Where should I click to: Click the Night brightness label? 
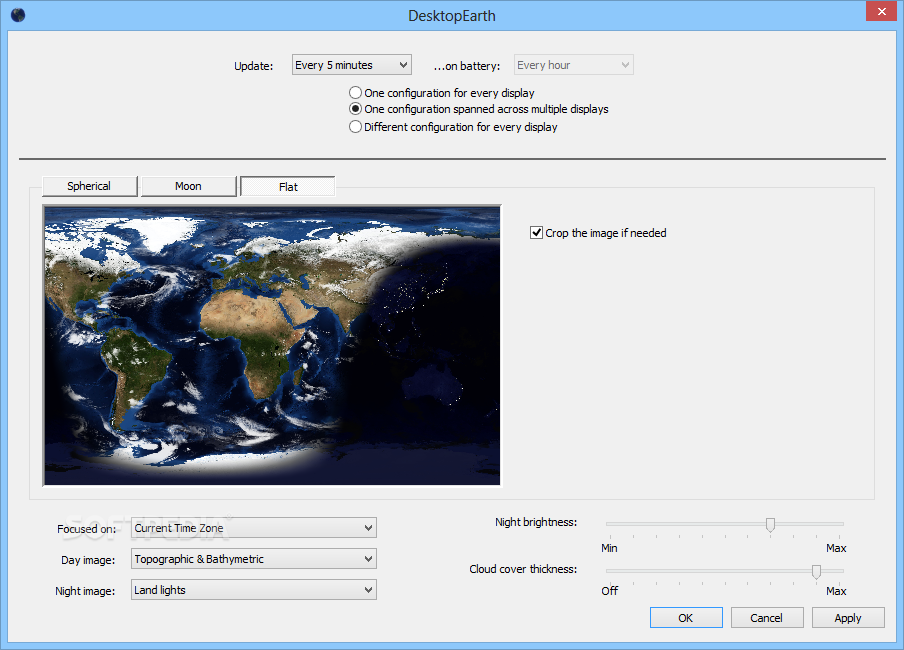tap(536, 522)
